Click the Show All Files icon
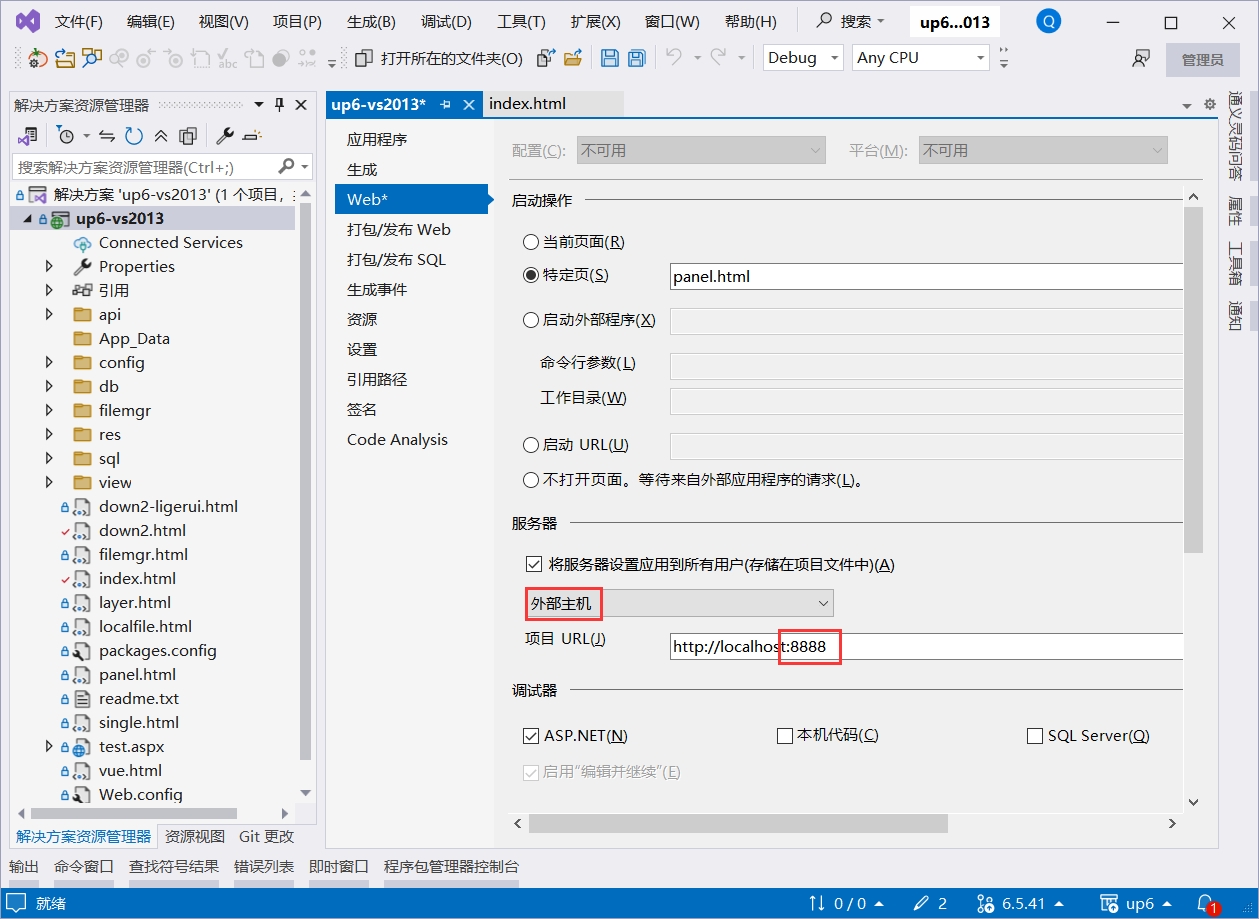 coord(188,136)
